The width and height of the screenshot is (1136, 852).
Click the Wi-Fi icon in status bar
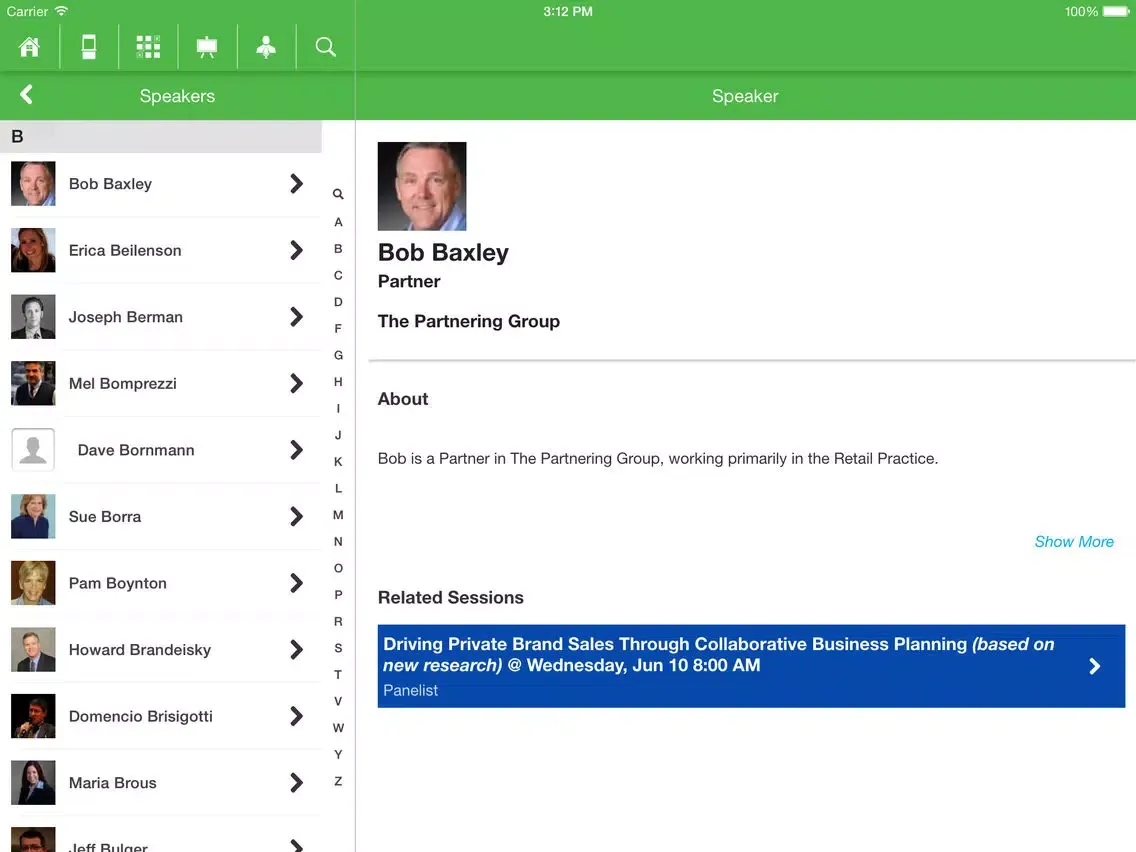point(62,11)
